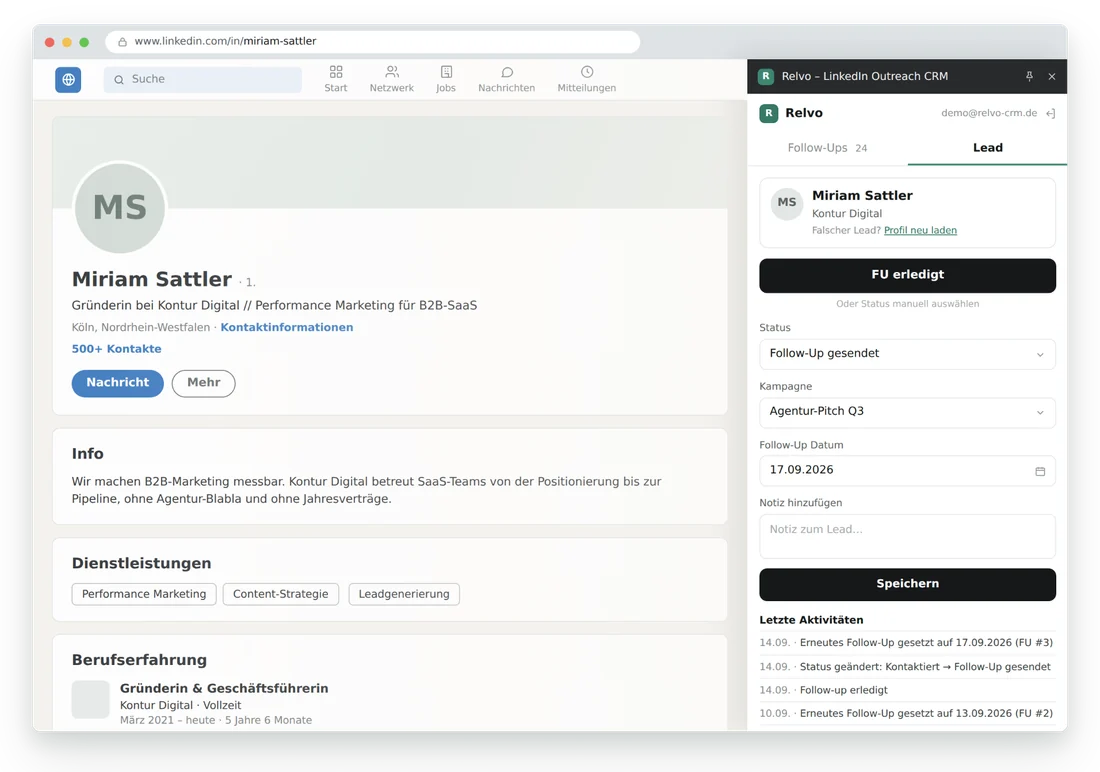Click the Kontur Digital company logo placeholder
This screenshot has width=1100, height=772.
point(90,699)
